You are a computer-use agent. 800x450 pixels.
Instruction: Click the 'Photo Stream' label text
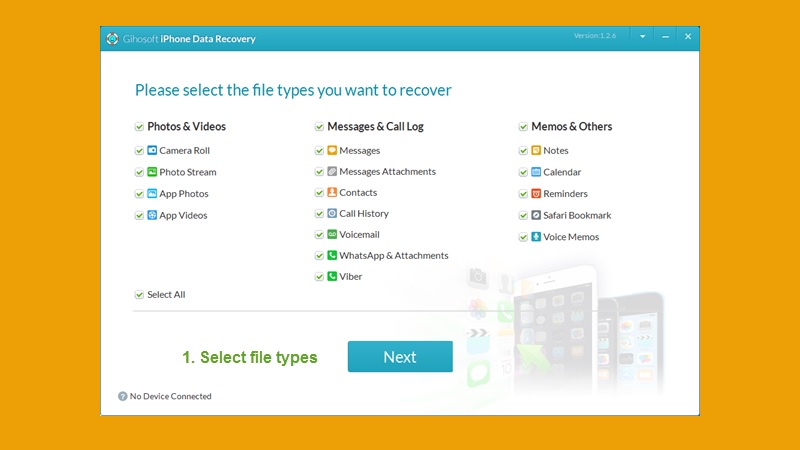point(188,172)
